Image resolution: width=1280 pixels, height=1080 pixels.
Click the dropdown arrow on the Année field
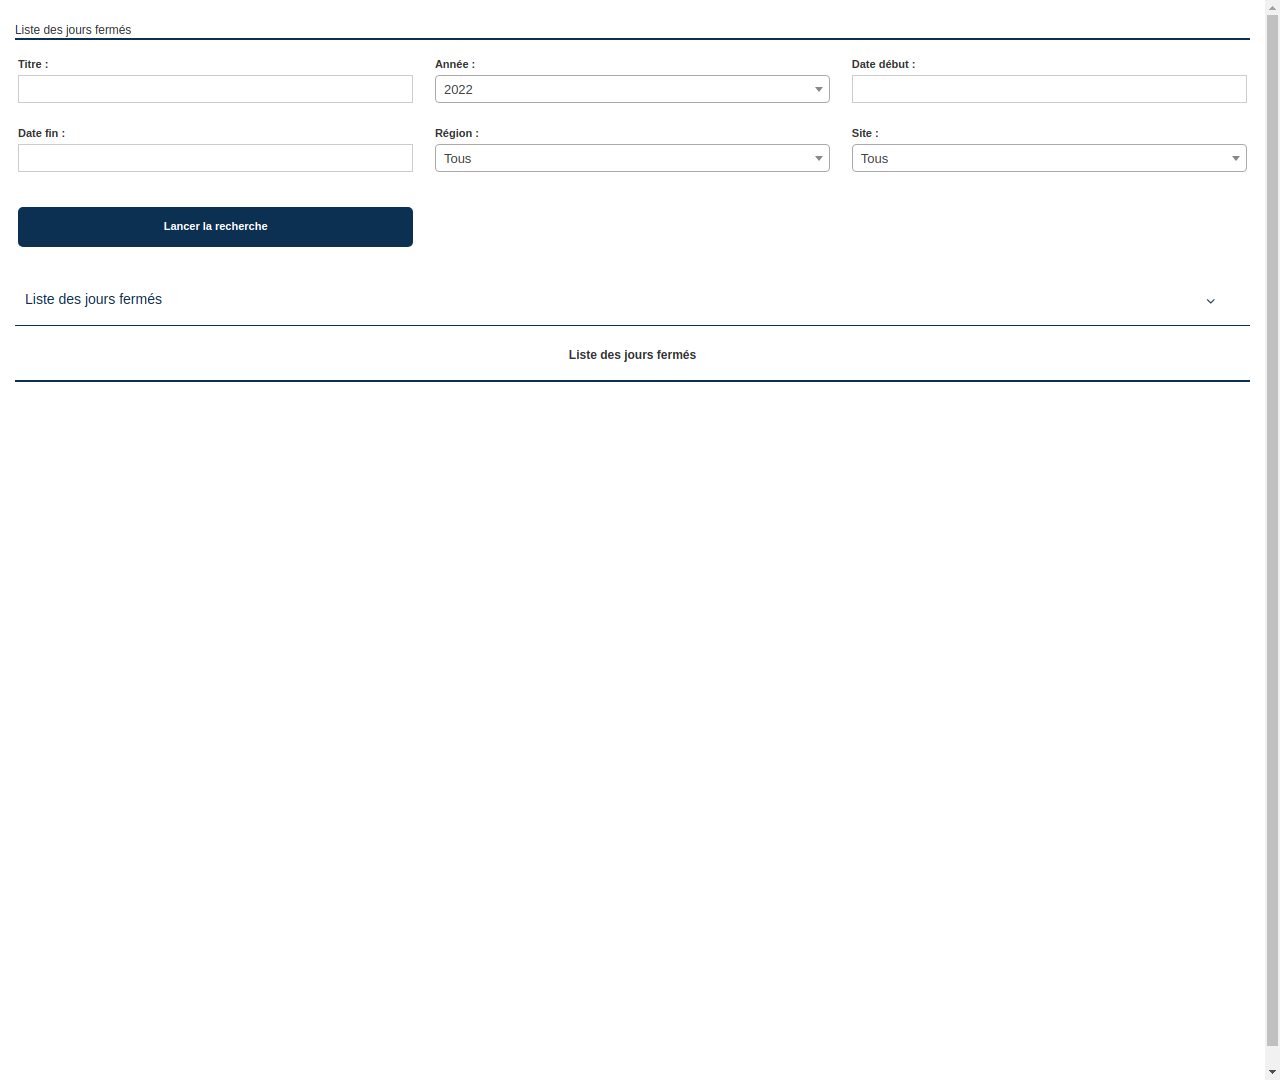tap(819, 89)
